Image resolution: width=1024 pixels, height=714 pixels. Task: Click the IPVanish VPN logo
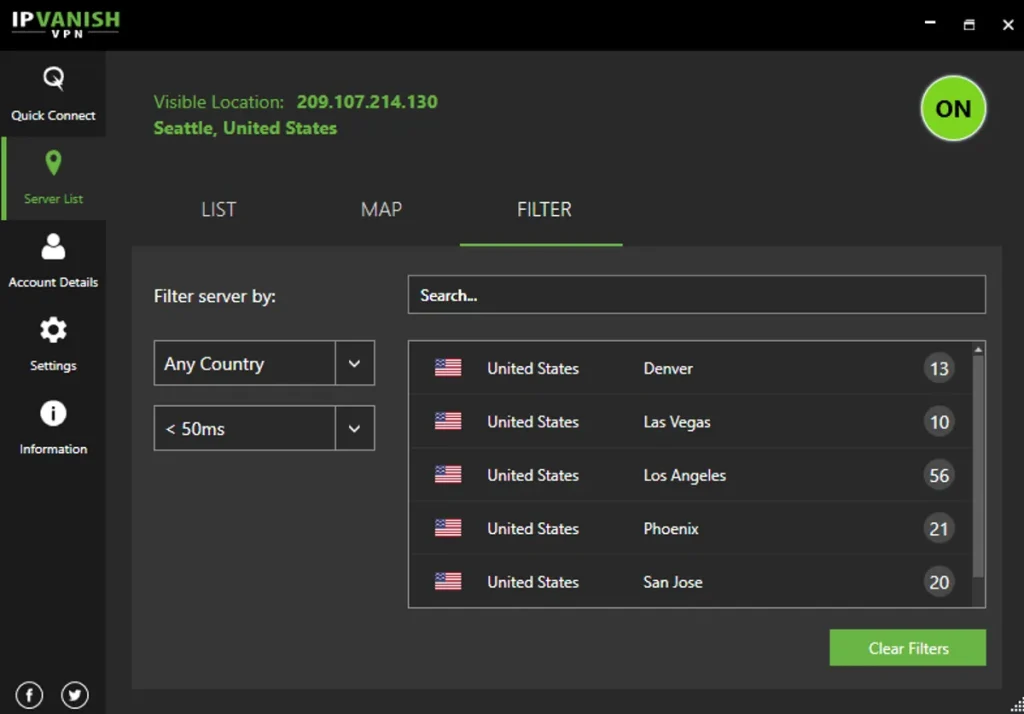tap(66, 24)
